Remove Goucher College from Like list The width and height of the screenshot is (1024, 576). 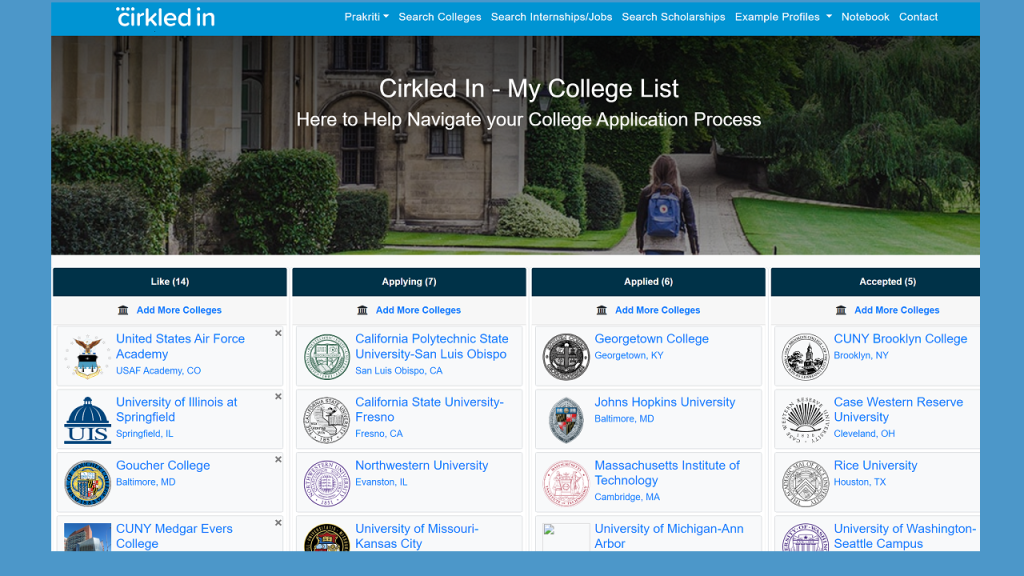point(278,460)
